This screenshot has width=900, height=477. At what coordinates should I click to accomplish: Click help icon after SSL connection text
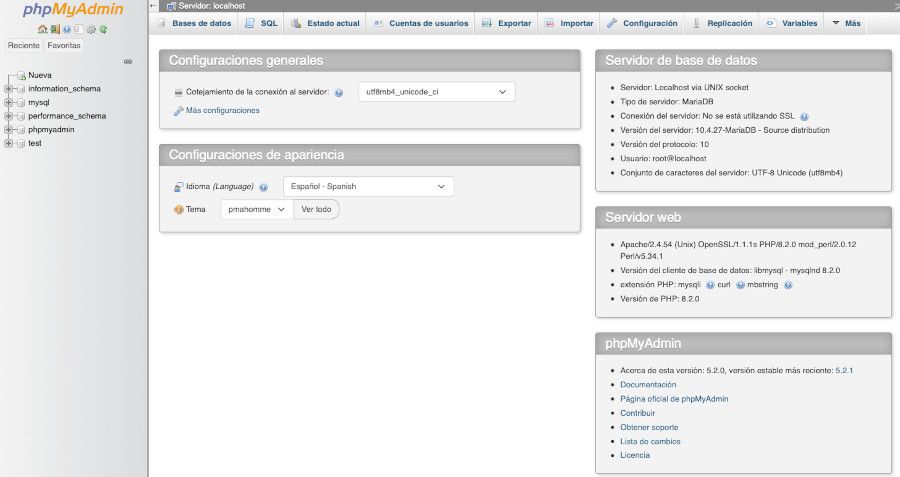point(804,117)
